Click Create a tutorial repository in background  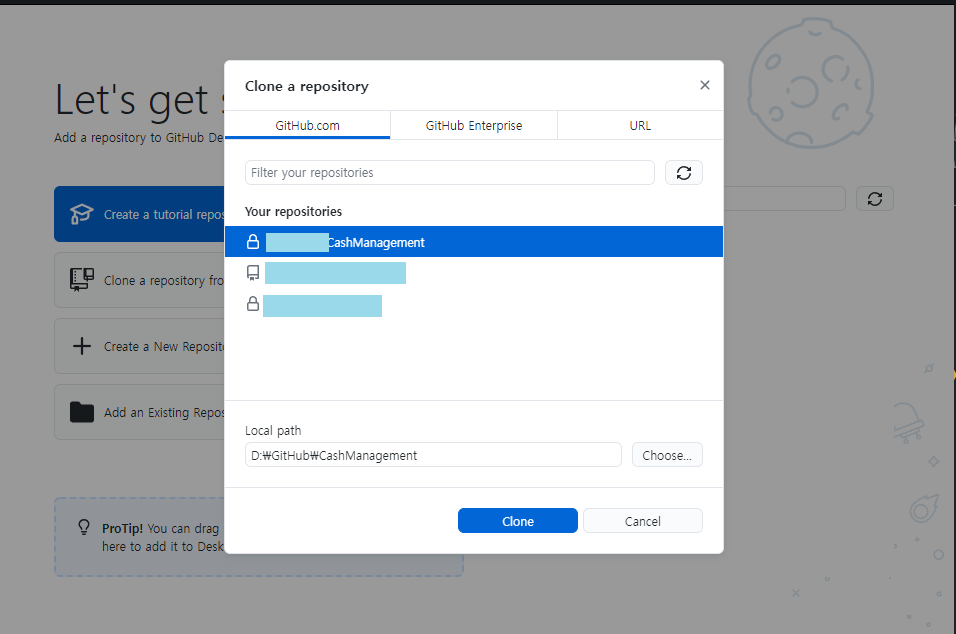[140, 214]
